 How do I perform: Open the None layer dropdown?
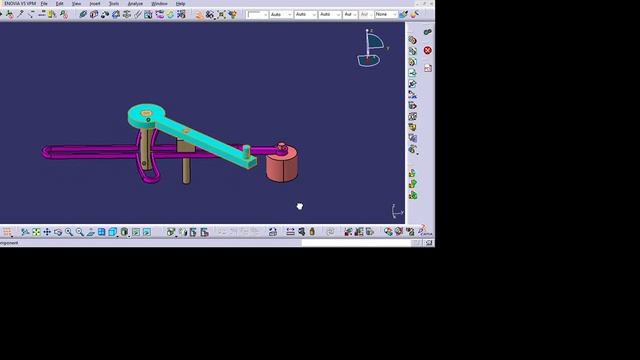coord(386,15)
